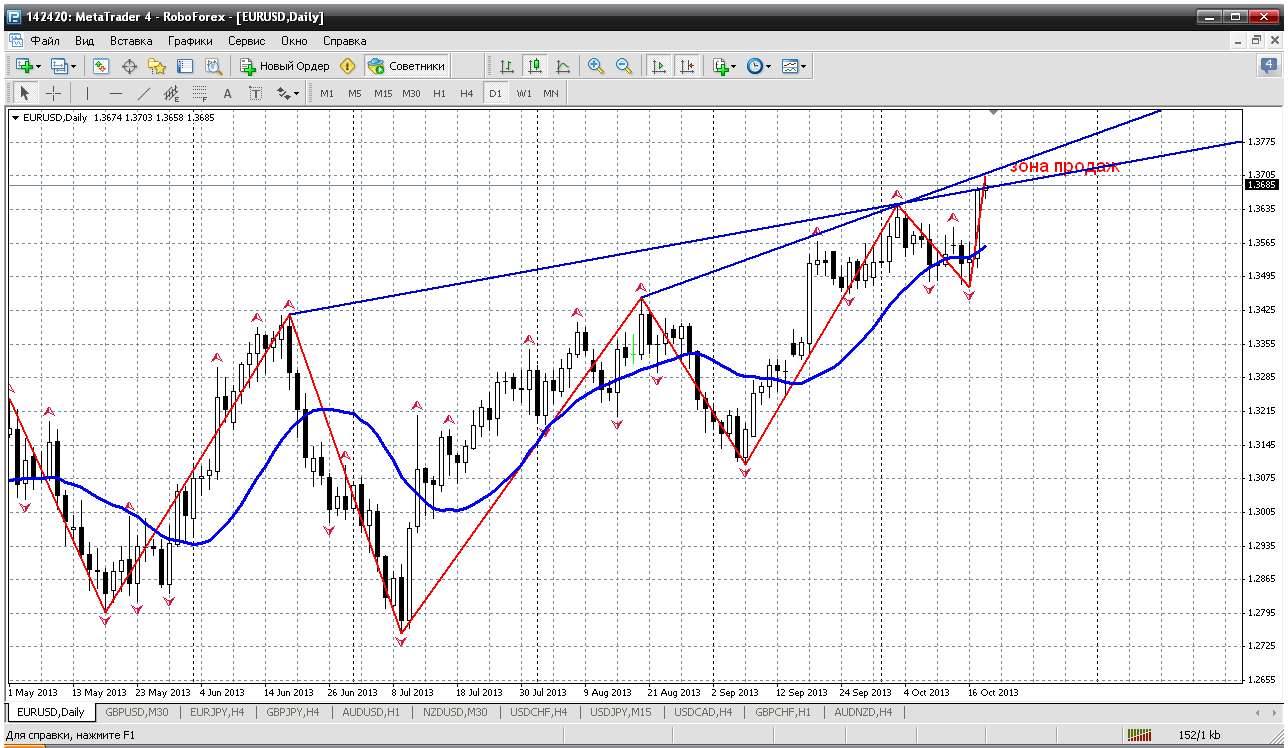Open the Profiles icon
The image size is (1288, 748).
pyautogui.click(x=58, y=66)
